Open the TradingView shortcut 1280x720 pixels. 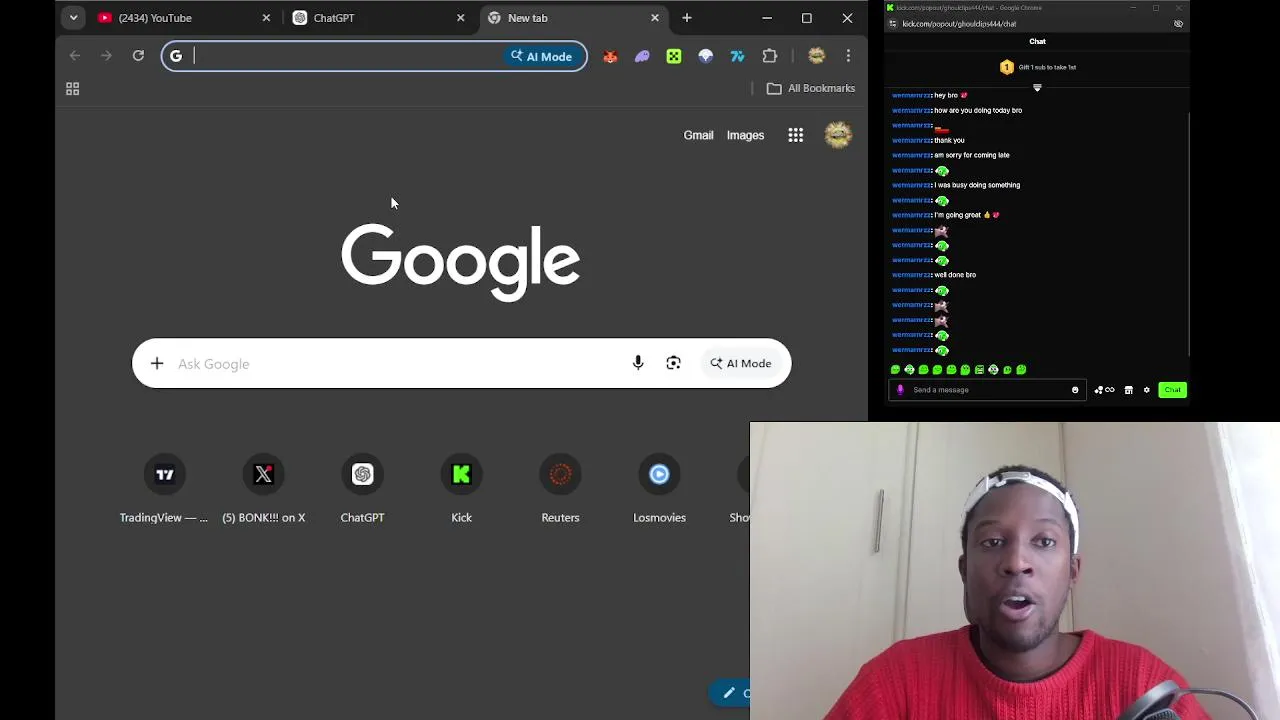165,489
